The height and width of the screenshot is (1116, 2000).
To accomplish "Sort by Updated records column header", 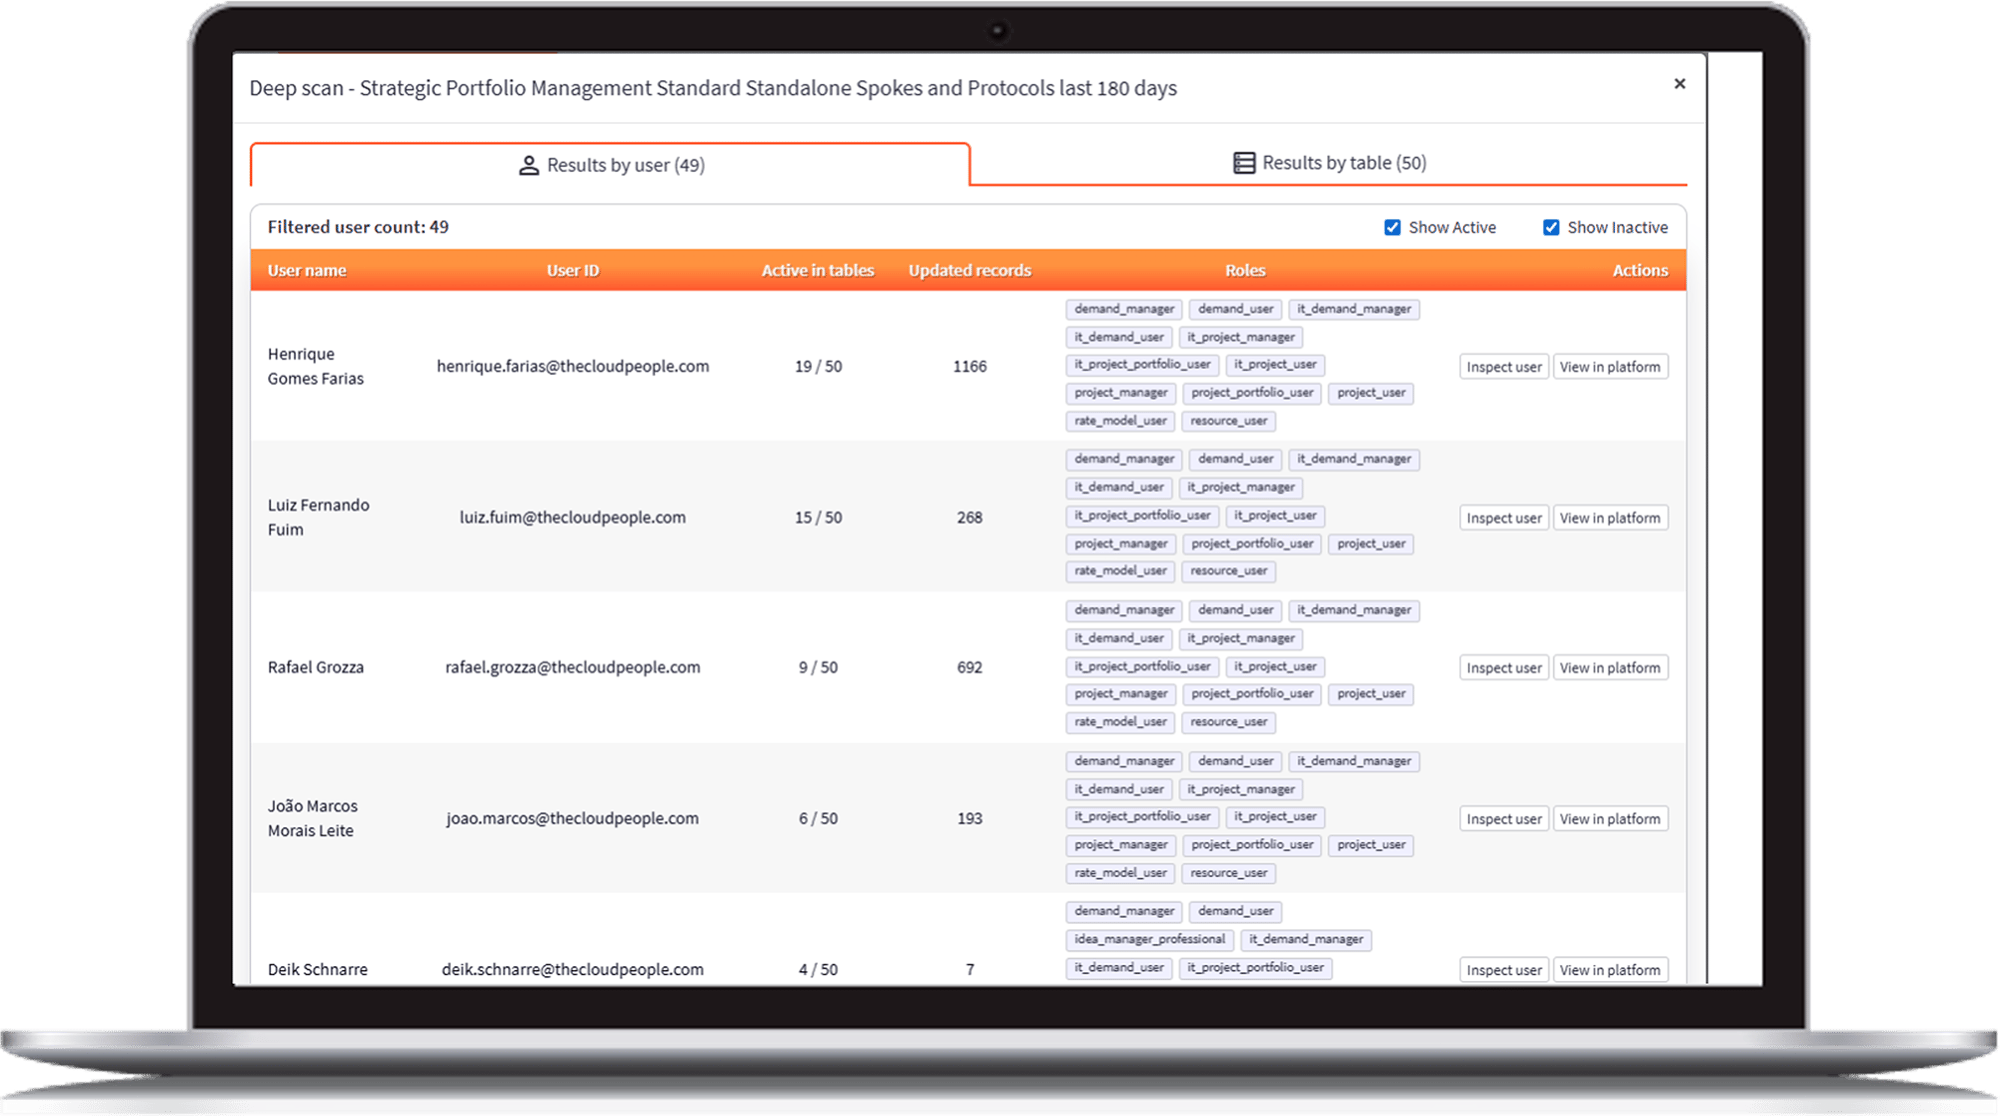I will 969,271.
